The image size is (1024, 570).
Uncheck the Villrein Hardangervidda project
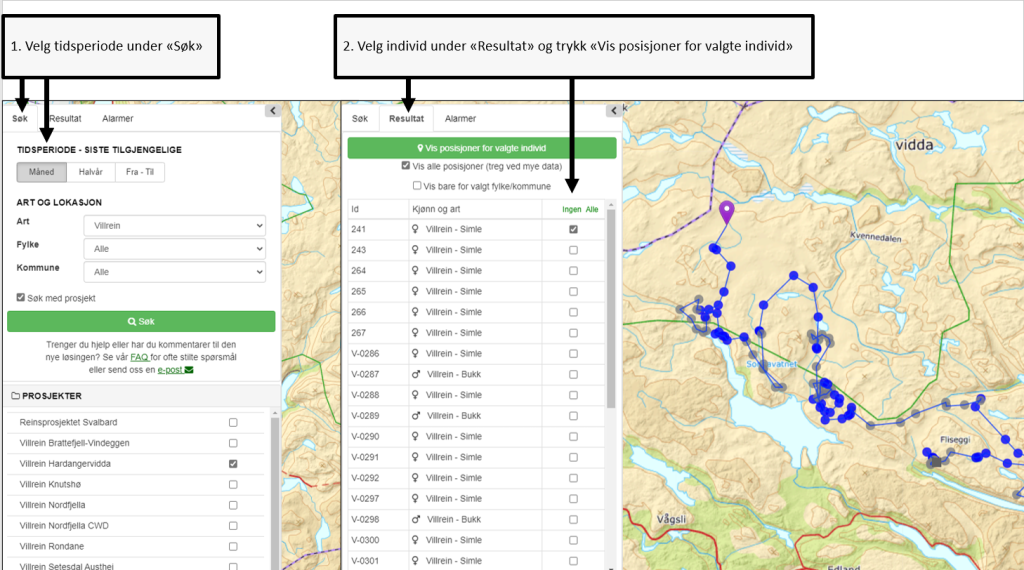[233, 464]
